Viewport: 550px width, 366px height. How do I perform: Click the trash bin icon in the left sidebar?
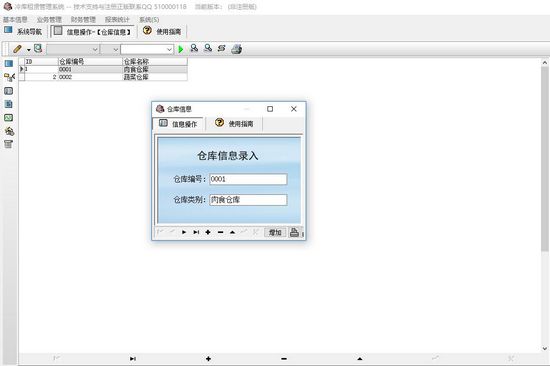pyautogui.click(x=9, y=144)
